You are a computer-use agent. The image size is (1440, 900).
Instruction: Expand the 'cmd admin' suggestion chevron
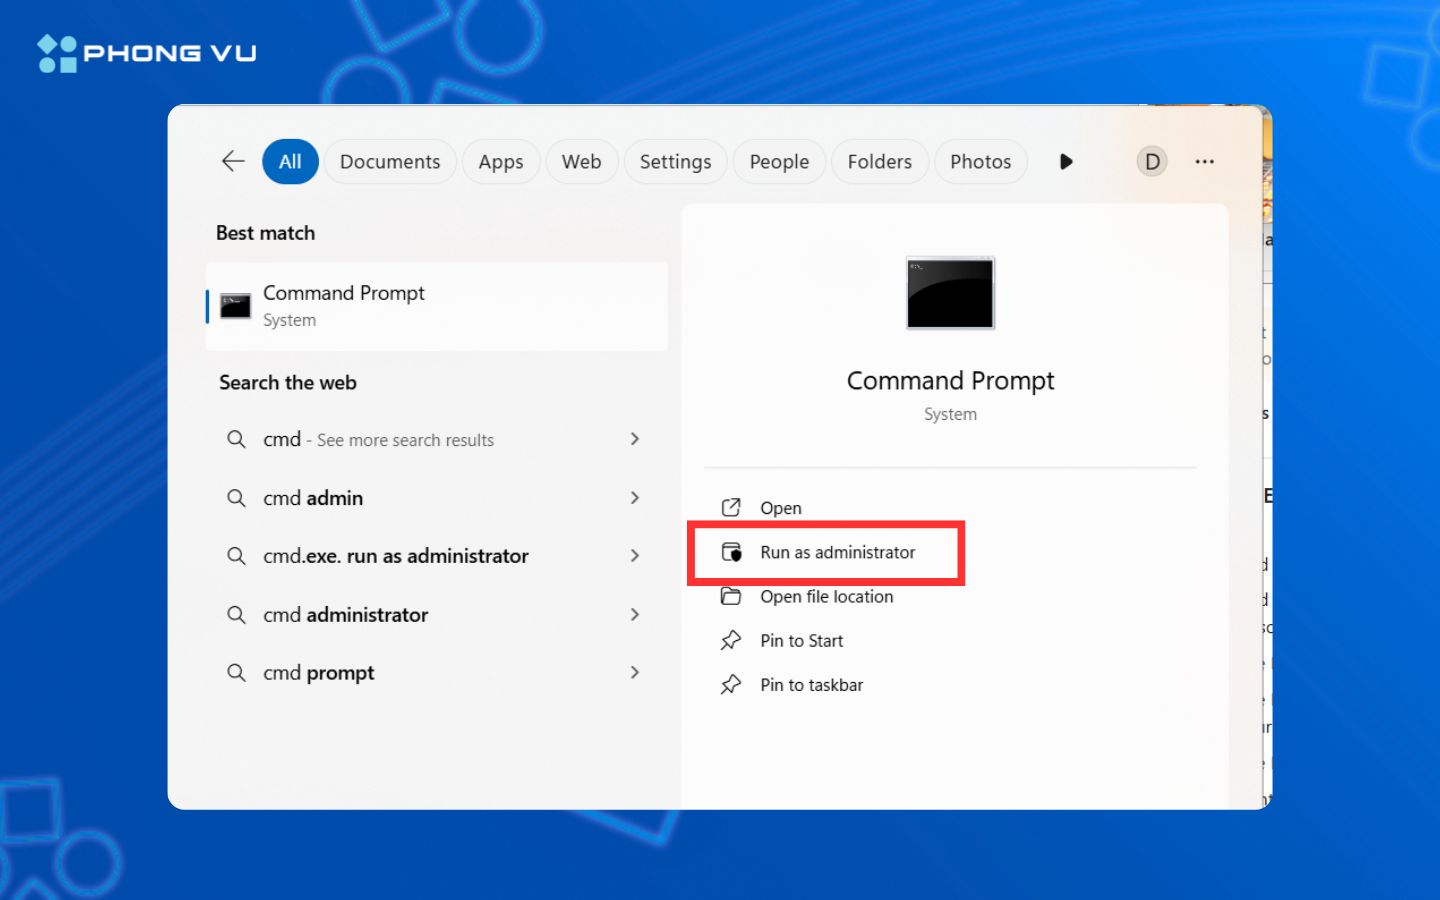(x=635, y=498)
